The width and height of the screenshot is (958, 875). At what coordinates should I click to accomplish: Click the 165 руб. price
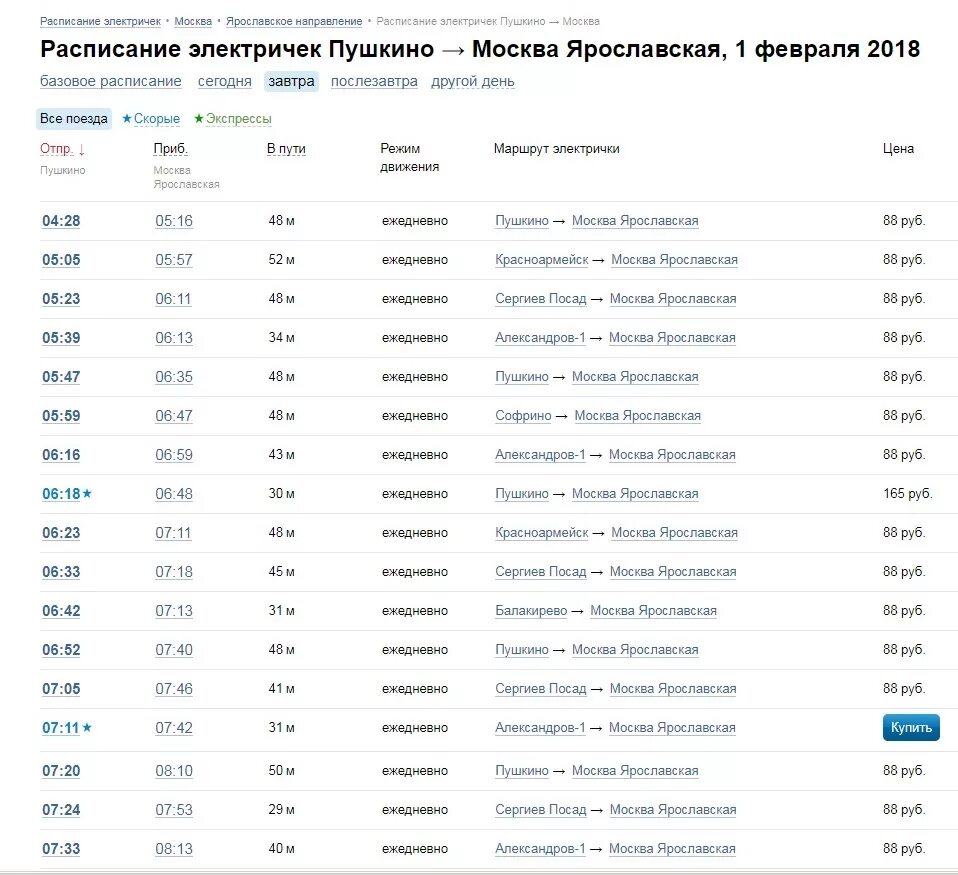coord(907,494)
